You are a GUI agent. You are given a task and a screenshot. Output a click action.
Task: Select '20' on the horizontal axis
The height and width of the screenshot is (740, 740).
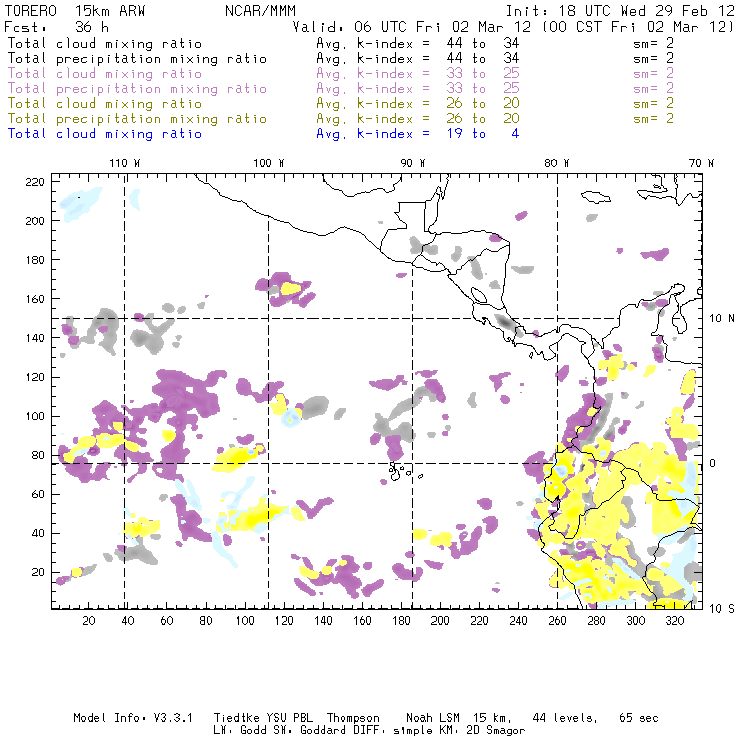(x=89, y=621)
